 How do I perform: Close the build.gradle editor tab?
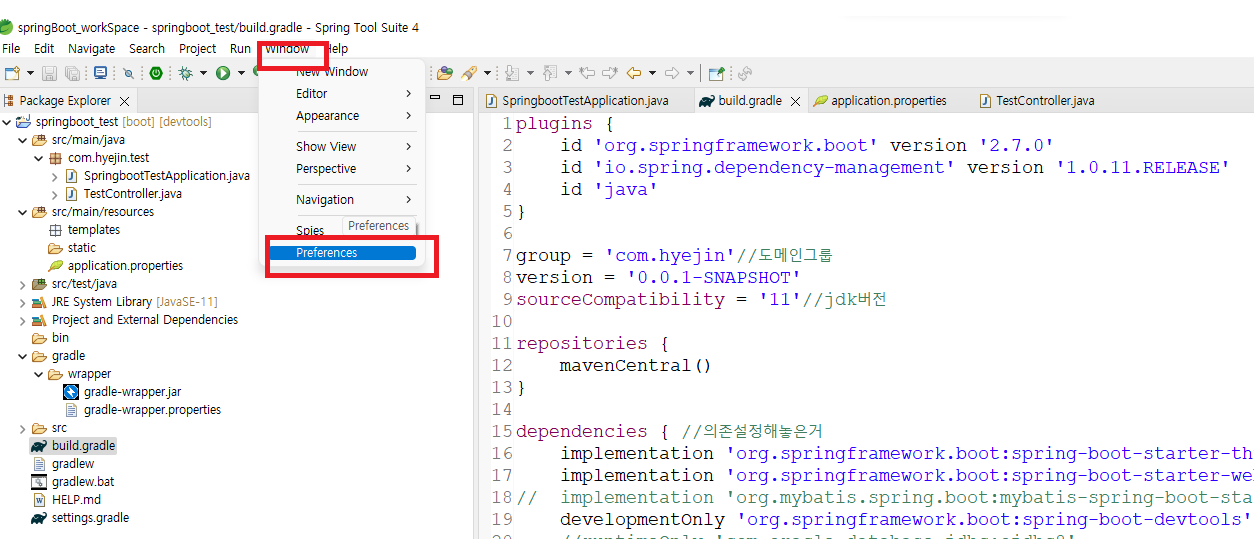tap(796, 101)
